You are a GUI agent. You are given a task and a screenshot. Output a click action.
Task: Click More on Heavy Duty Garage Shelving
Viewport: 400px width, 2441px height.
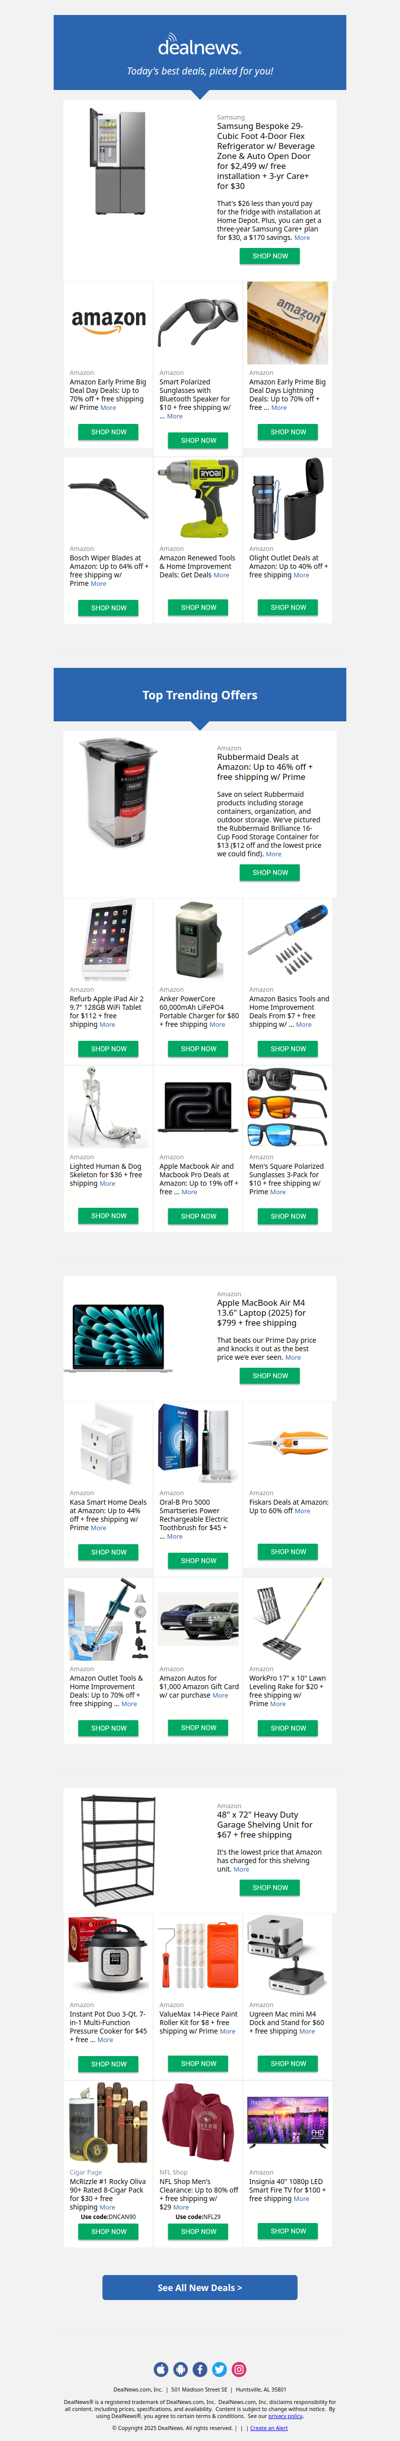point(241,1869)
